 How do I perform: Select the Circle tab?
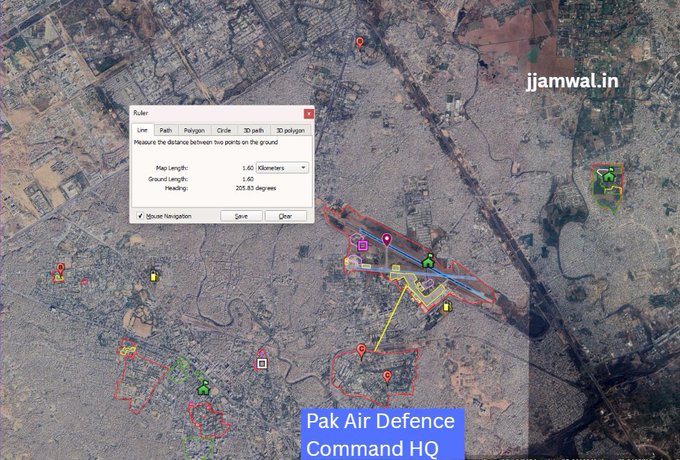(x=224, y=130)
